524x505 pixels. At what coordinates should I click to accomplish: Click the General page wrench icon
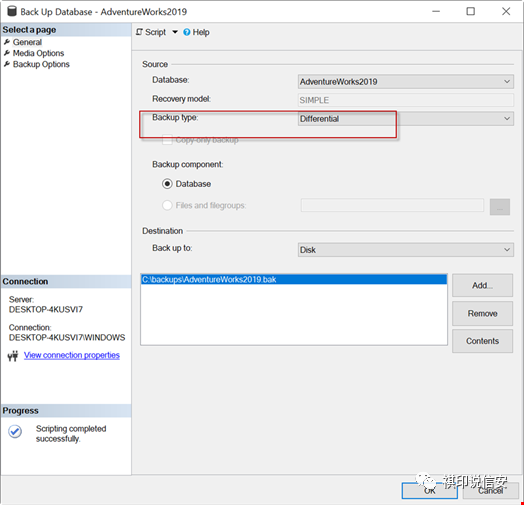(x=7, y=42)
